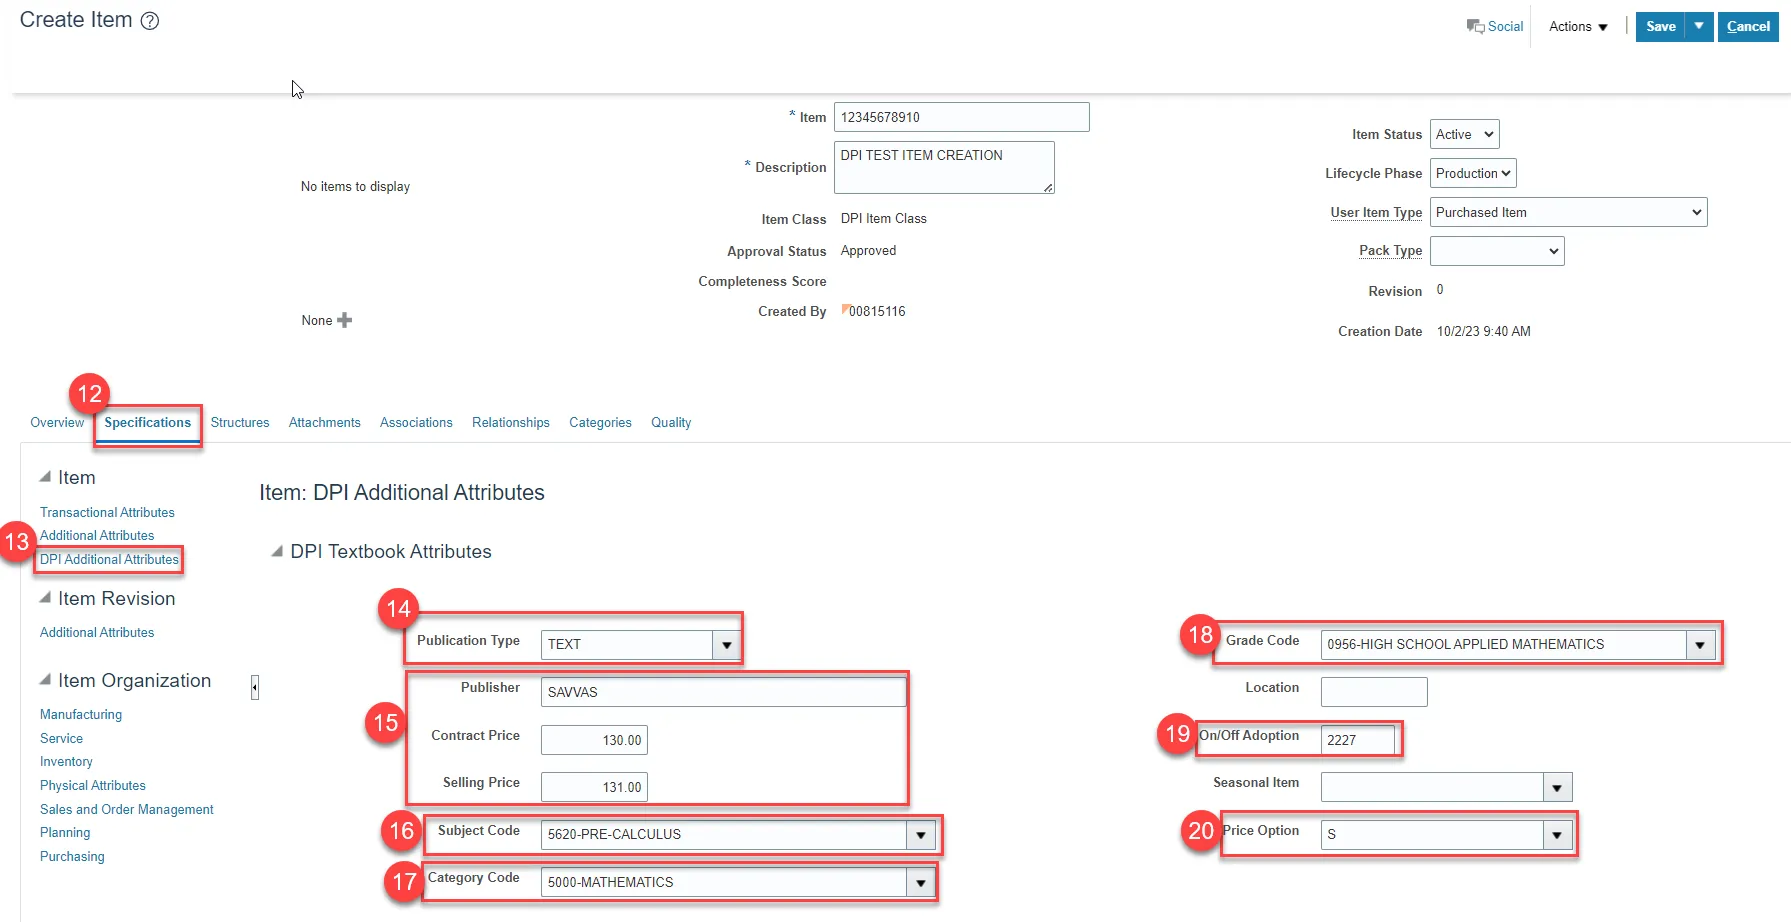This screenshot has width=1791, height=922.
Task: Click the Social conversation icon
Action: coord(1475,26)
